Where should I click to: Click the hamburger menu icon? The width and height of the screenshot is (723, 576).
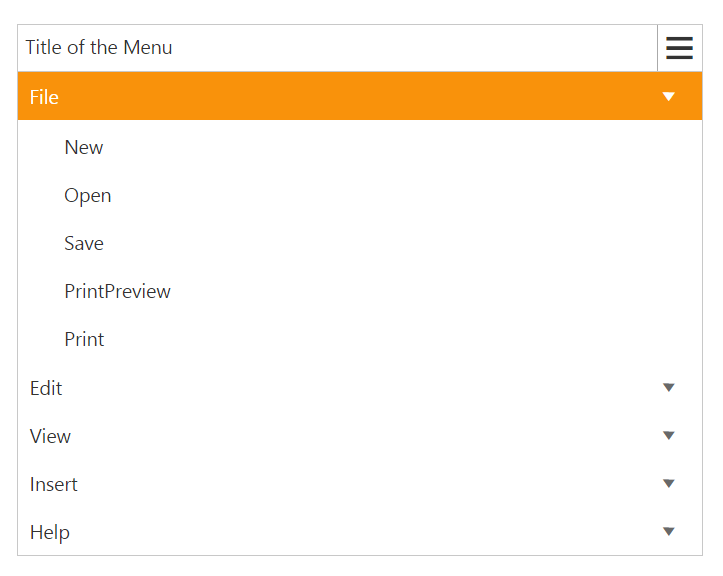(x=679, y=48)
